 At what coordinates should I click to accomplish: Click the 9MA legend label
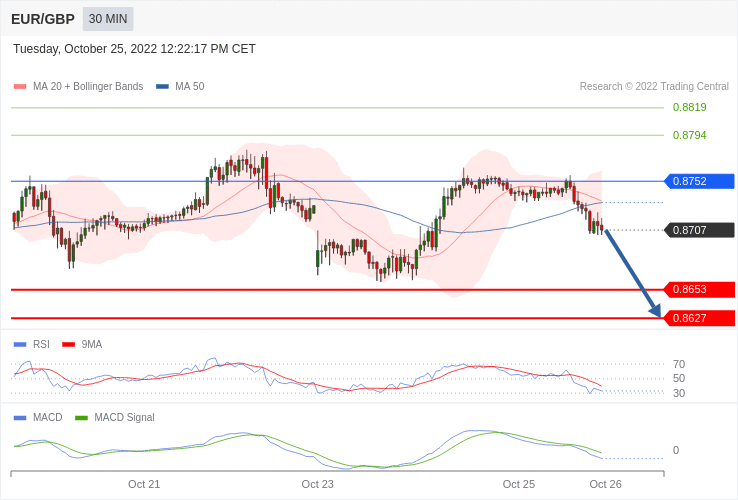[x=92, y=345]
